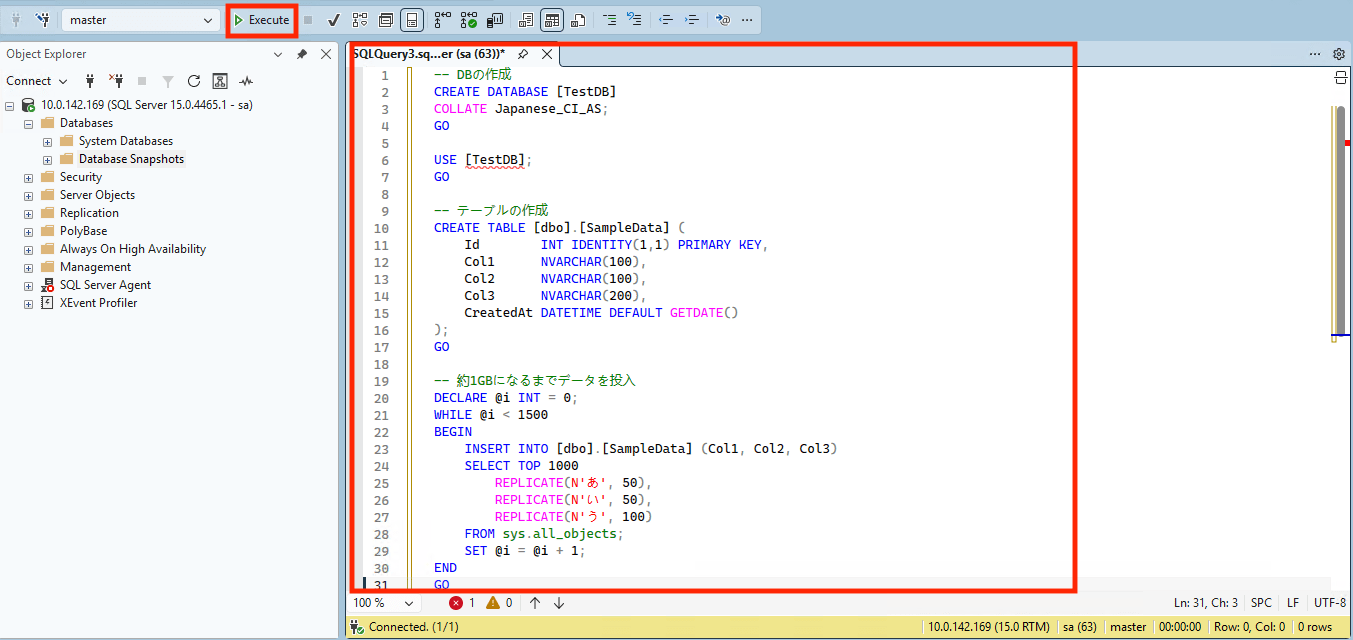Image resolution: width=1353 pixels, height=640 pixels.
Task: Select the PolyBase node
Action: 83,231
